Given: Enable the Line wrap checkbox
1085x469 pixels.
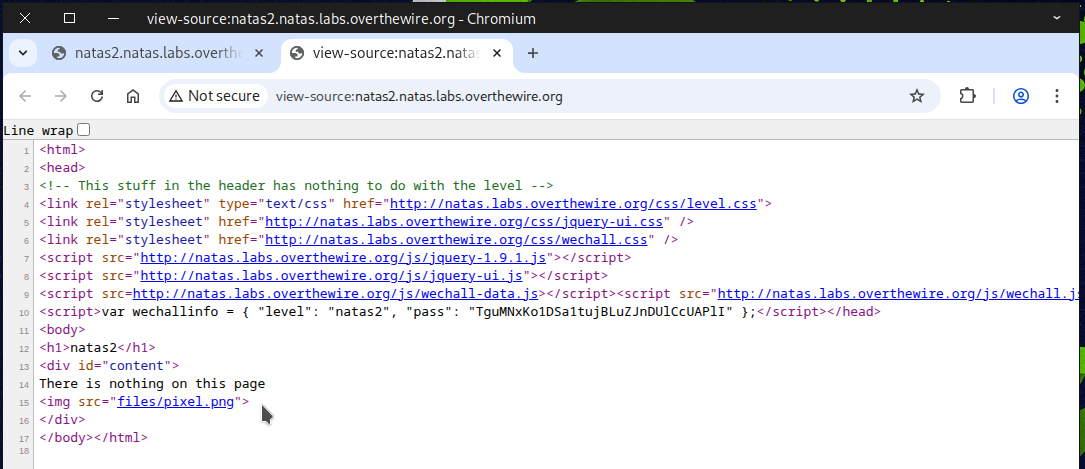Looking at the screenshot, I should [84, 130].
